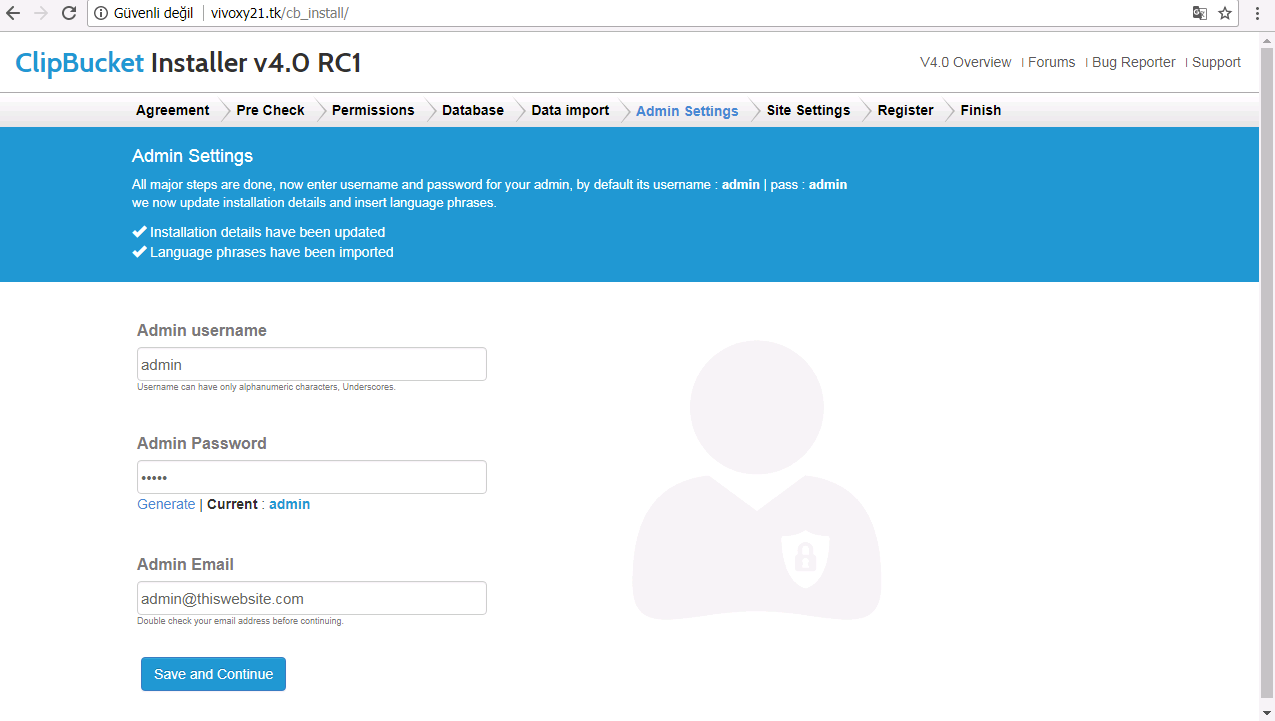This screenshot has width=1275, height=721.
Task: Click the 'Güvenli değil' security label
Action: tap(152, 13)
